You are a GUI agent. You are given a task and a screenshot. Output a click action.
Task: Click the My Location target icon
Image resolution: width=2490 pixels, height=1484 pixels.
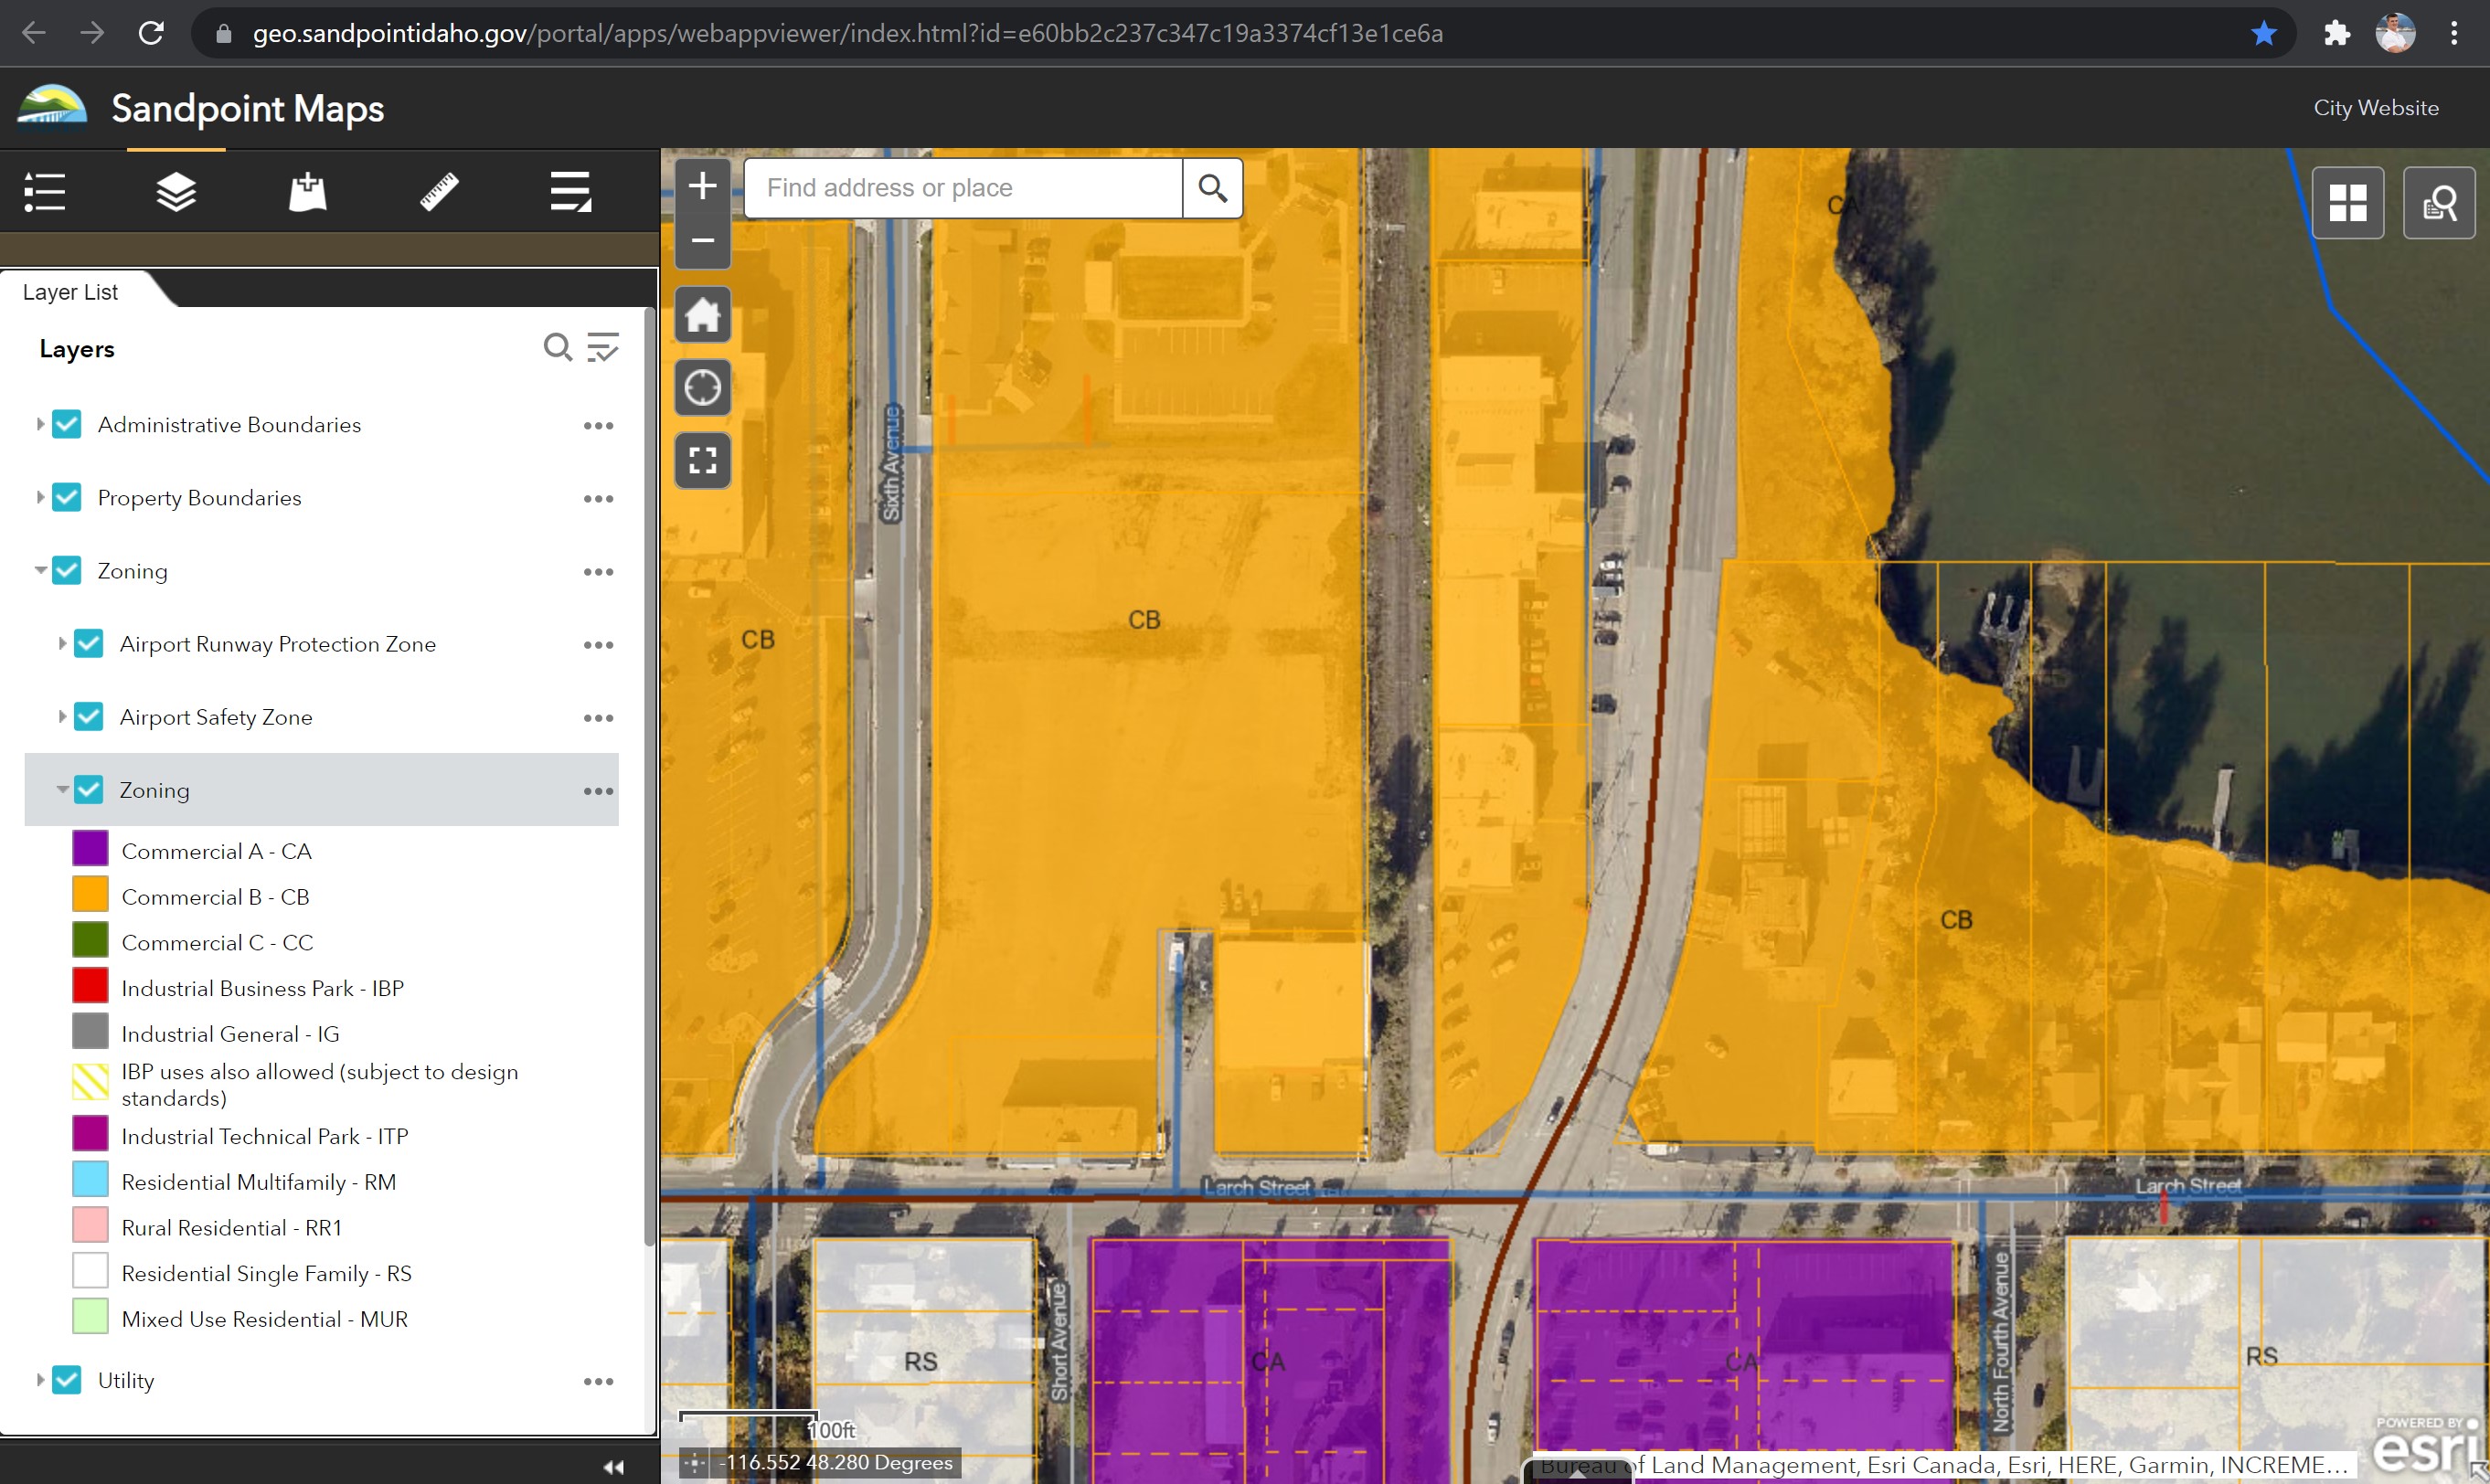pyautogui.click(x=702, y=388)
